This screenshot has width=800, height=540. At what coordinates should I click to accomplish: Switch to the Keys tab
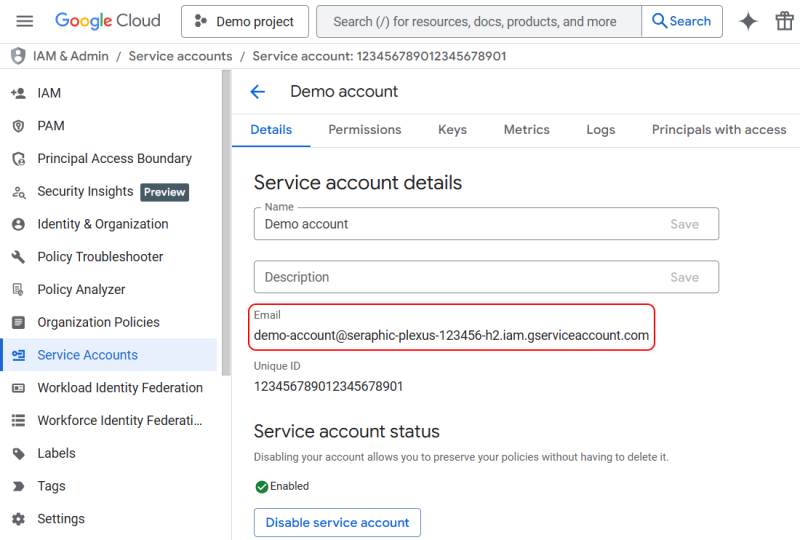pyautogui.click(x=452, y=130)
